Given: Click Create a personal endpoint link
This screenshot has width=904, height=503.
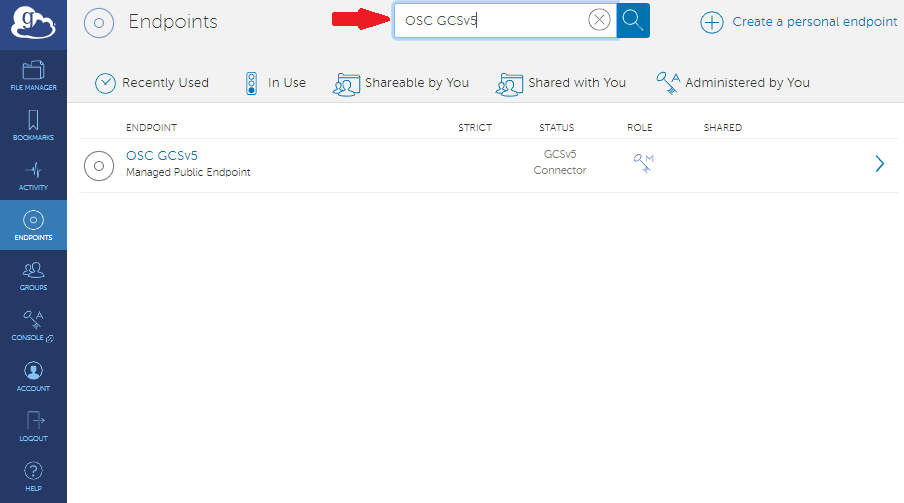Looking at the screenshot, I should [x=815, y=22].
